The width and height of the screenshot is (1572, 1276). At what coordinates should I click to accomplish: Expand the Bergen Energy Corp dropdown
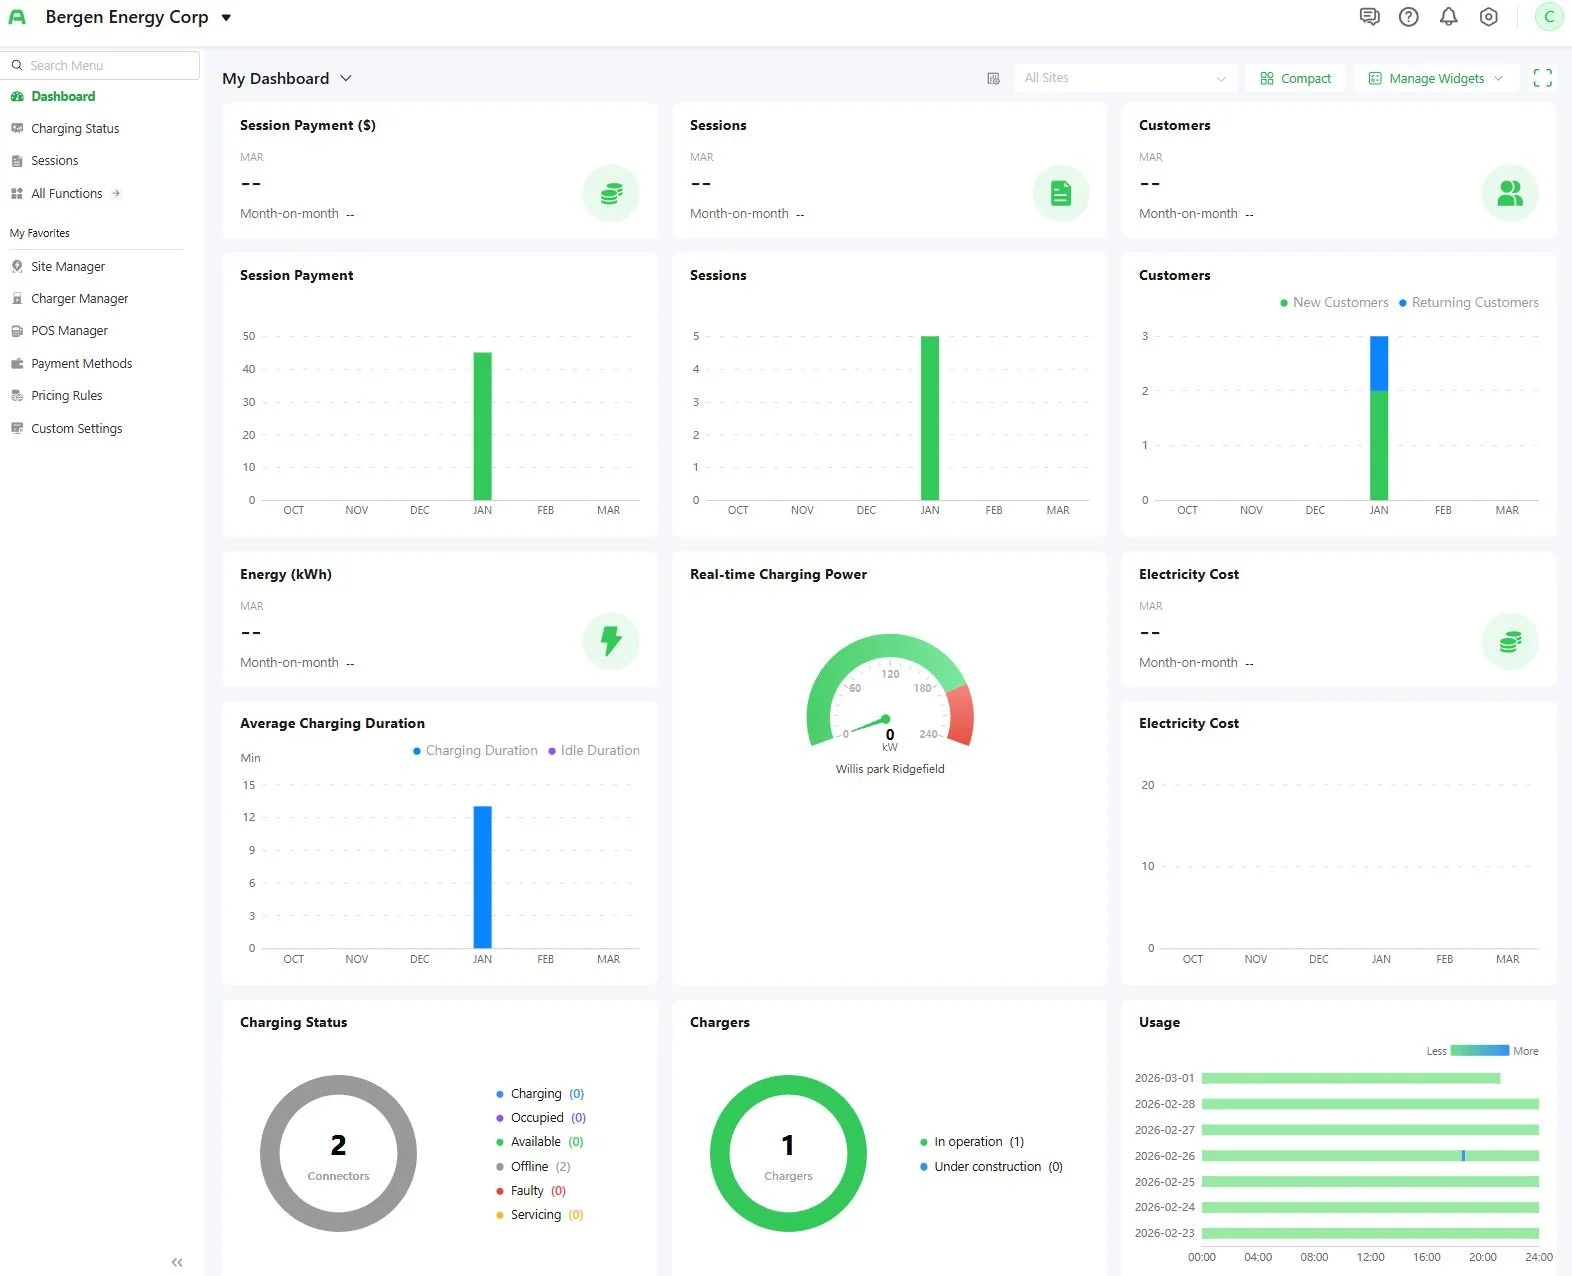pos(226,17)
